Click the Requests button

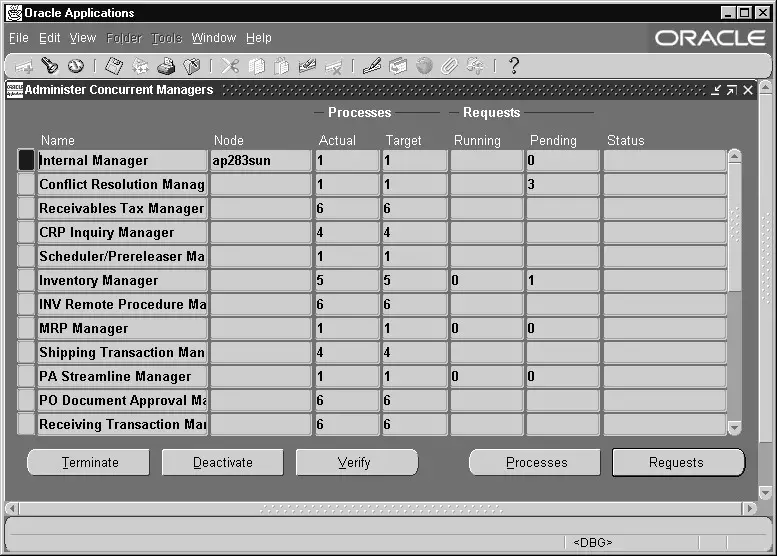click(x=678, y=462)
